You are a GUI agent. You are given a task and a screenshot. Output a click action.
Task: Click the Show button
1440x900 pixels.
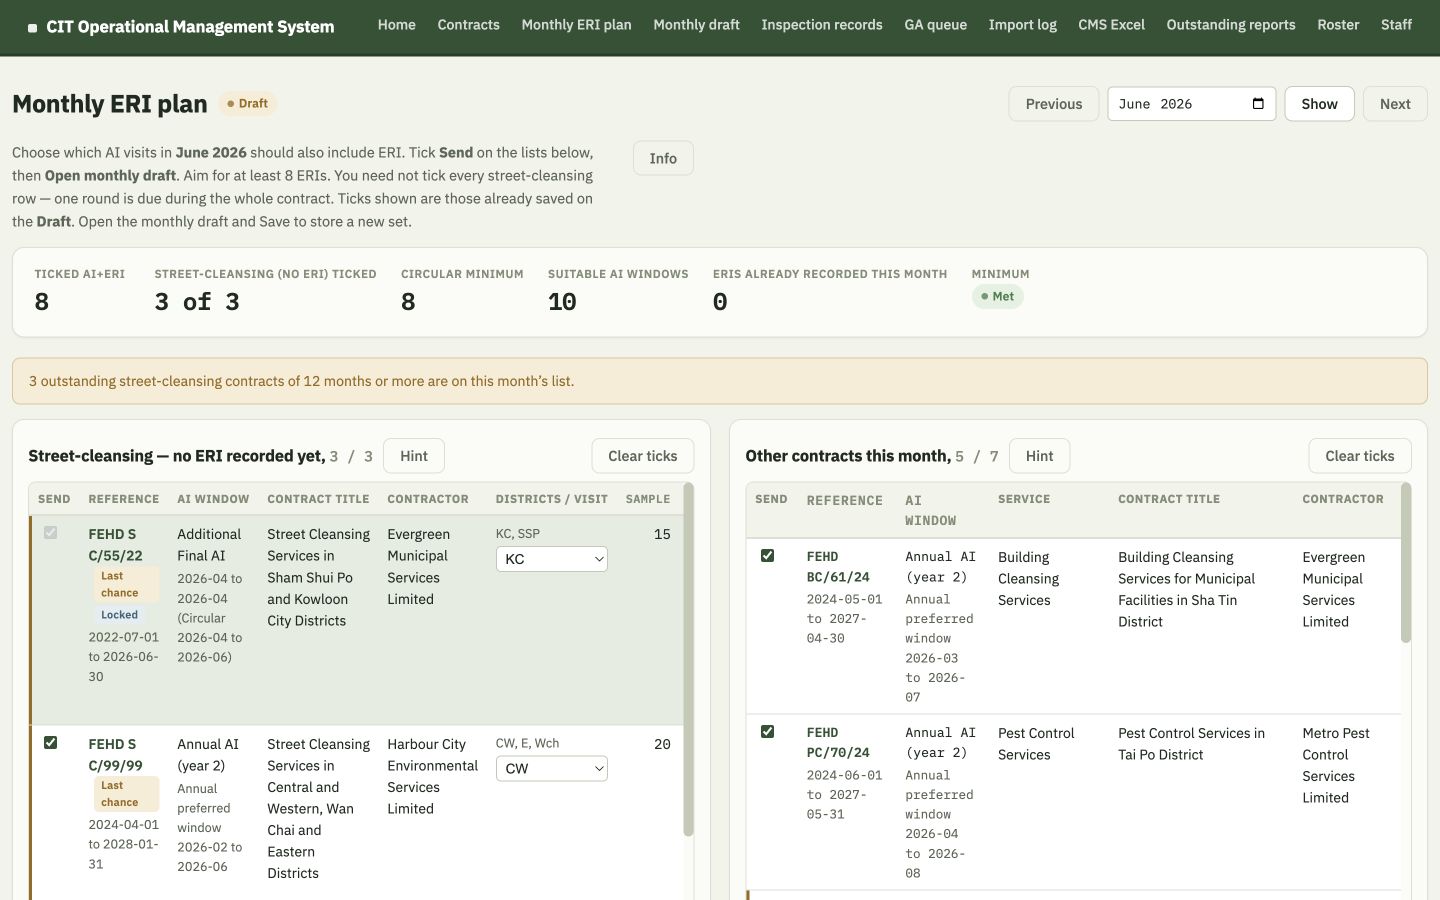click(x=1319, y=104)
